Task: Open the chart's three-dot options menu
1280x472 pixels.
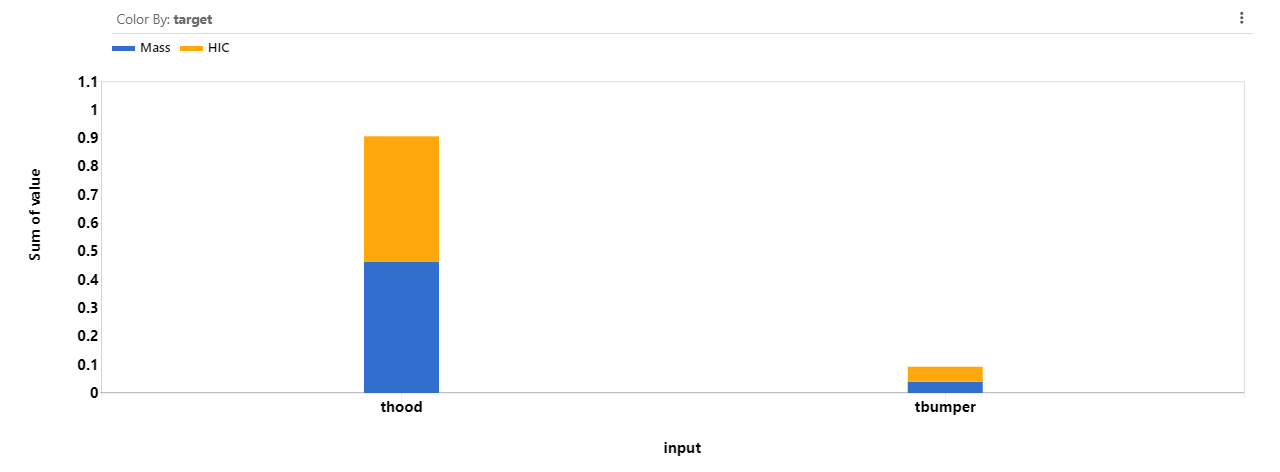Action: pyautogui.click(x=1241, y=18)
